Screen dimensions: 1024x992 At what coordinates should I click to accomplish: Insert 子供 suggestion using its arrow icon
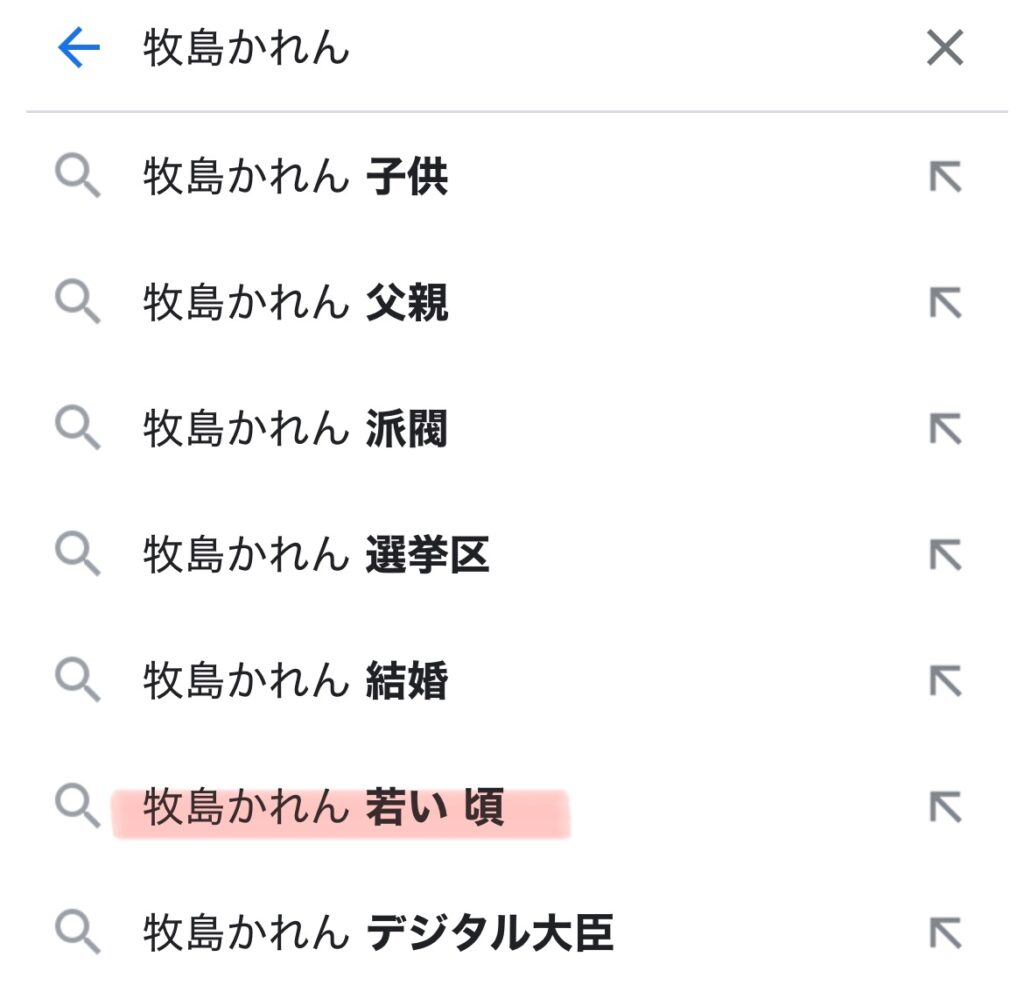(944, 178)
